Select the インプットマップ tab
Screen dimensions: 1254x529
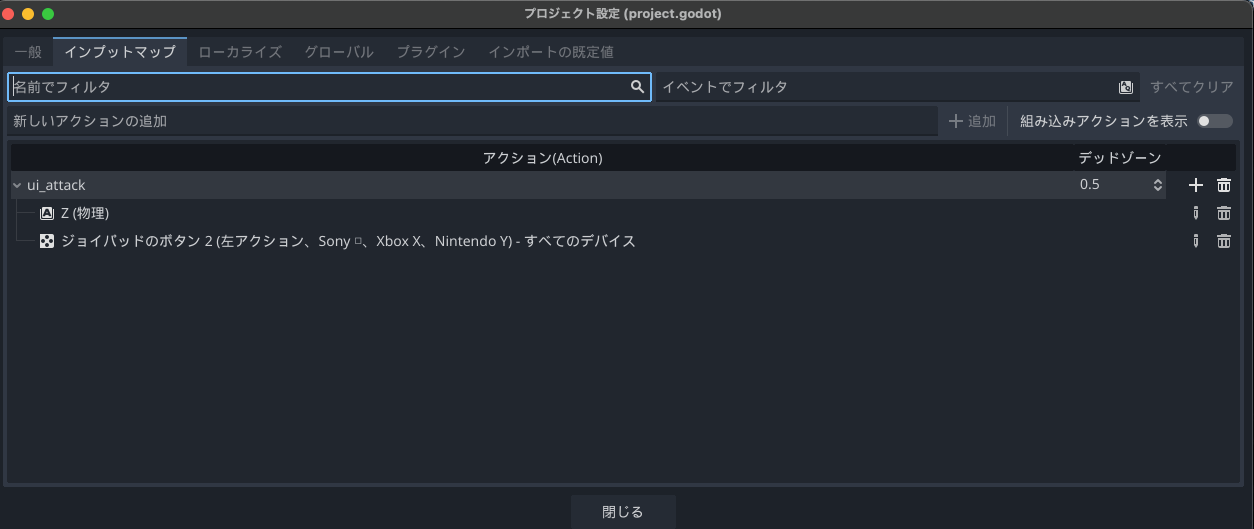120,52
